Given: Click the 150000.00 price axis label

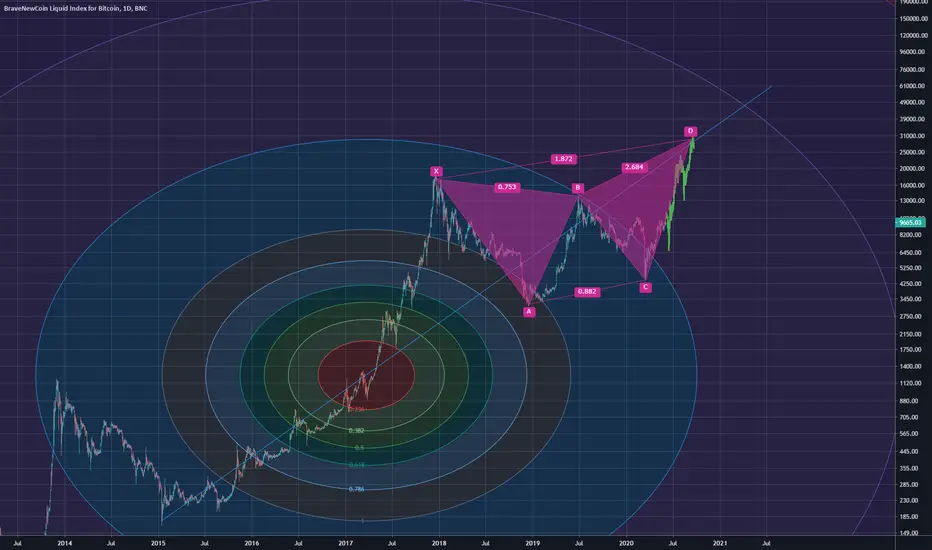Looking at the screenshot, I should [912, 18].
